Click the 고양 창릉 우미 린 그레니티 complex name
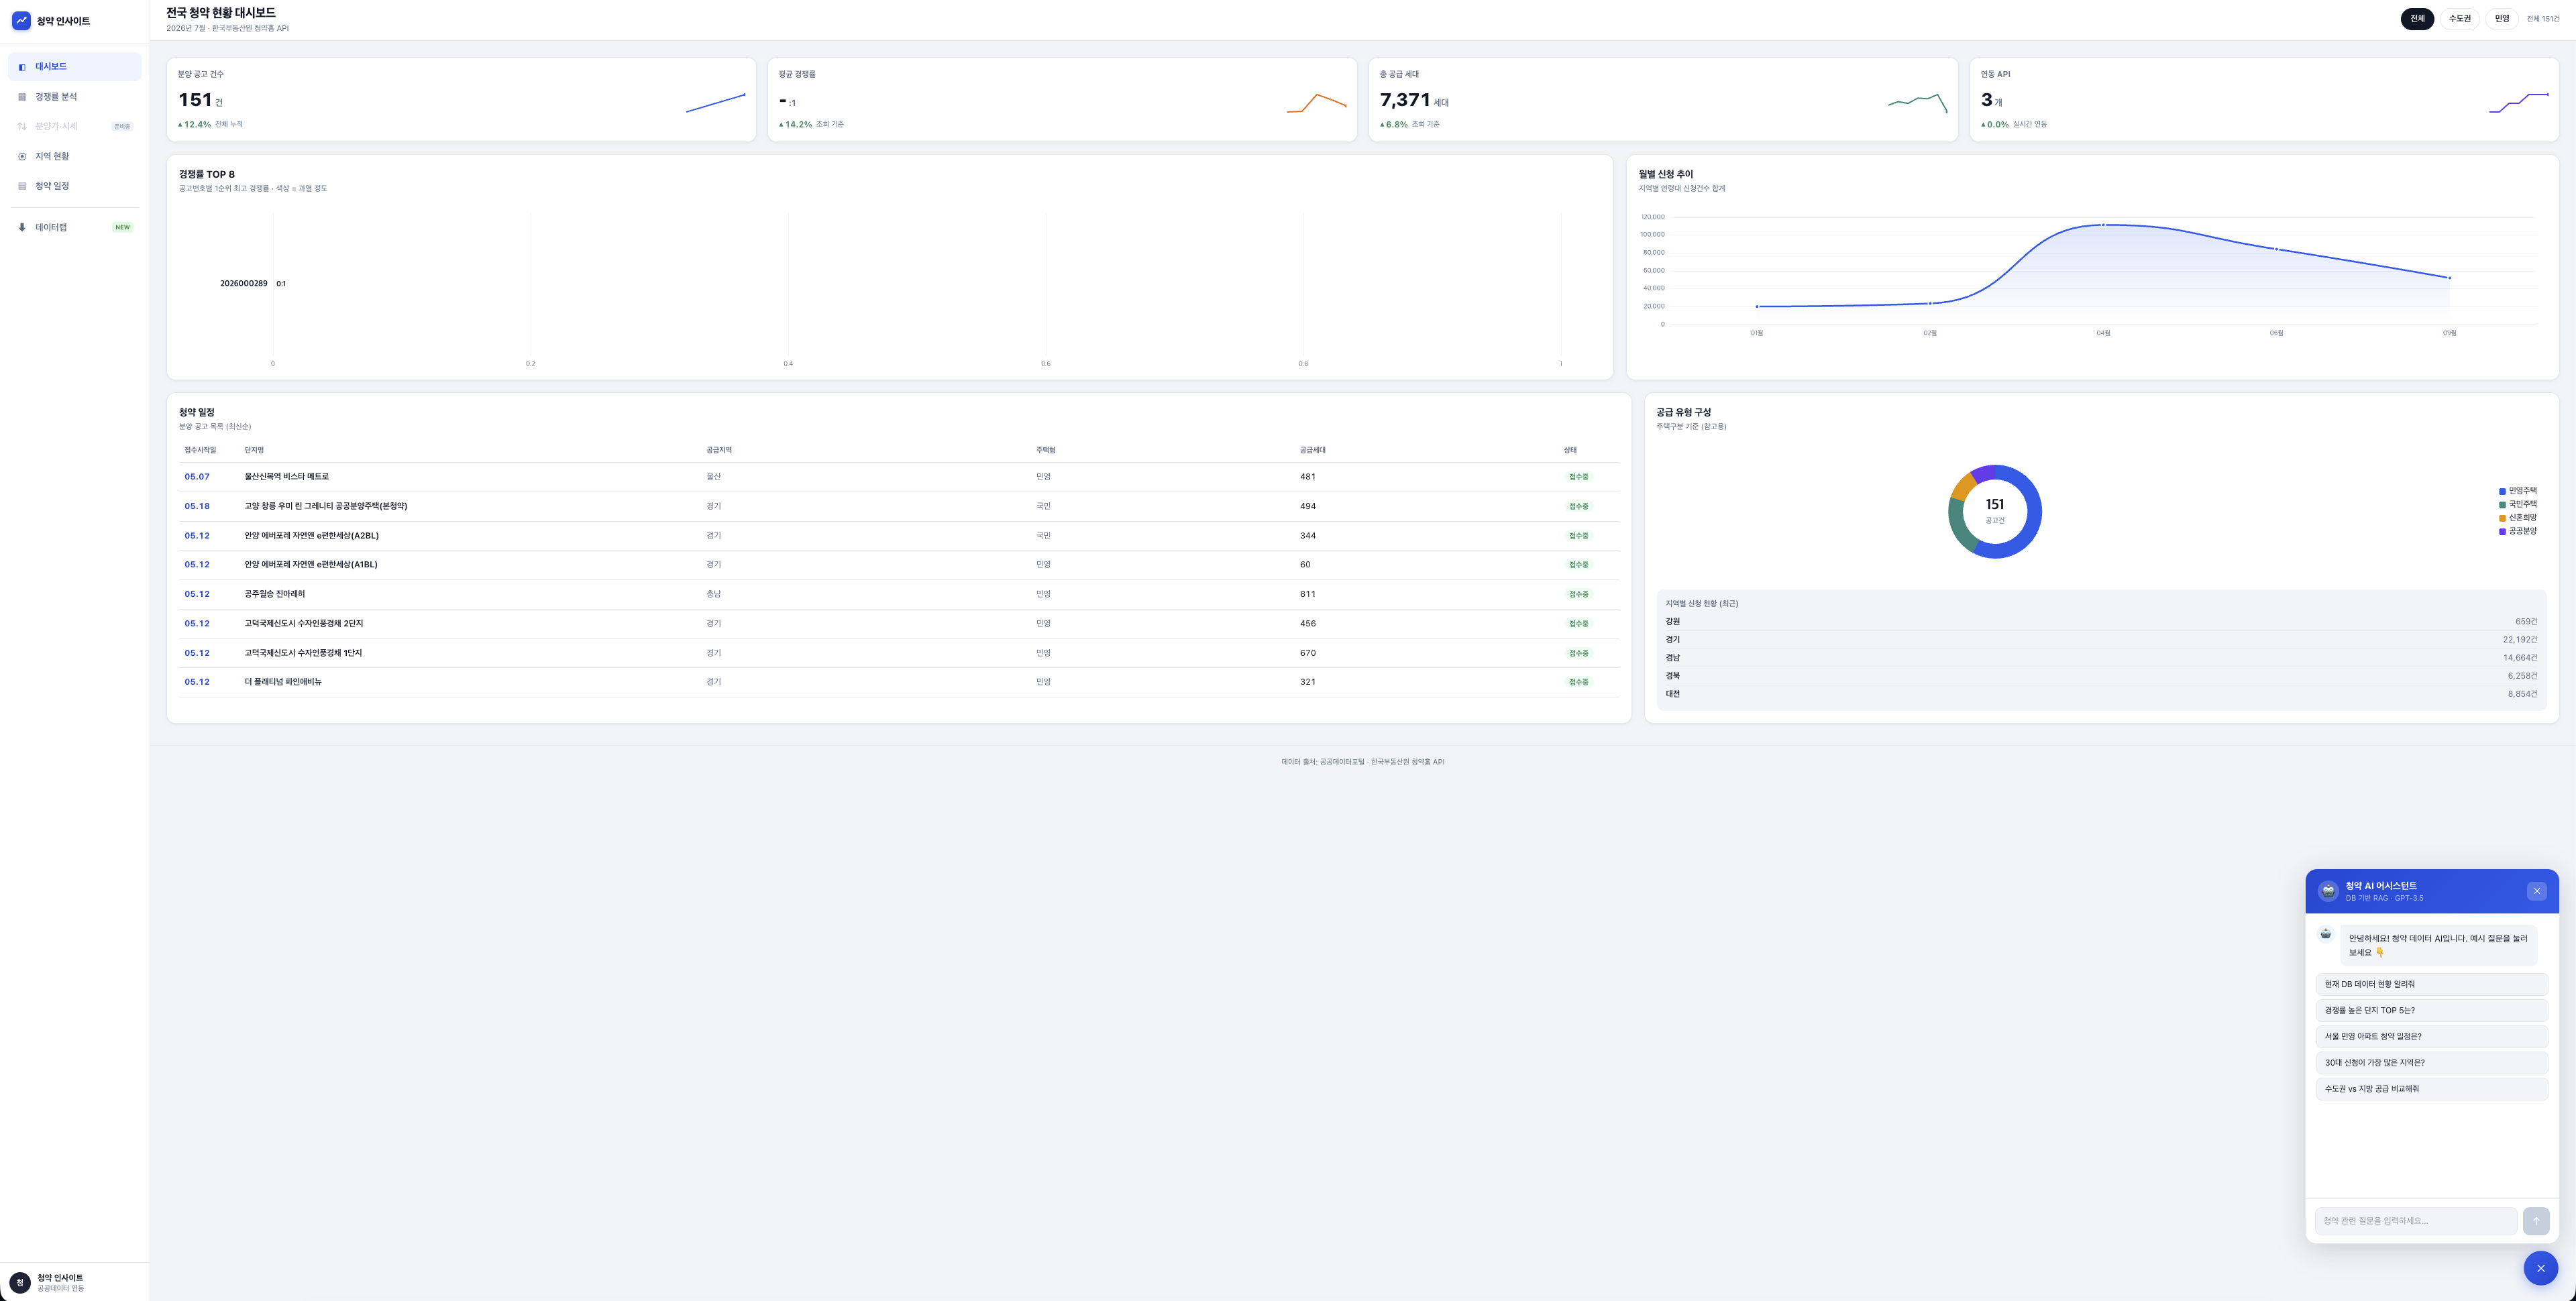Viewport: 2576px width, 1301px height. coord(326,506)
